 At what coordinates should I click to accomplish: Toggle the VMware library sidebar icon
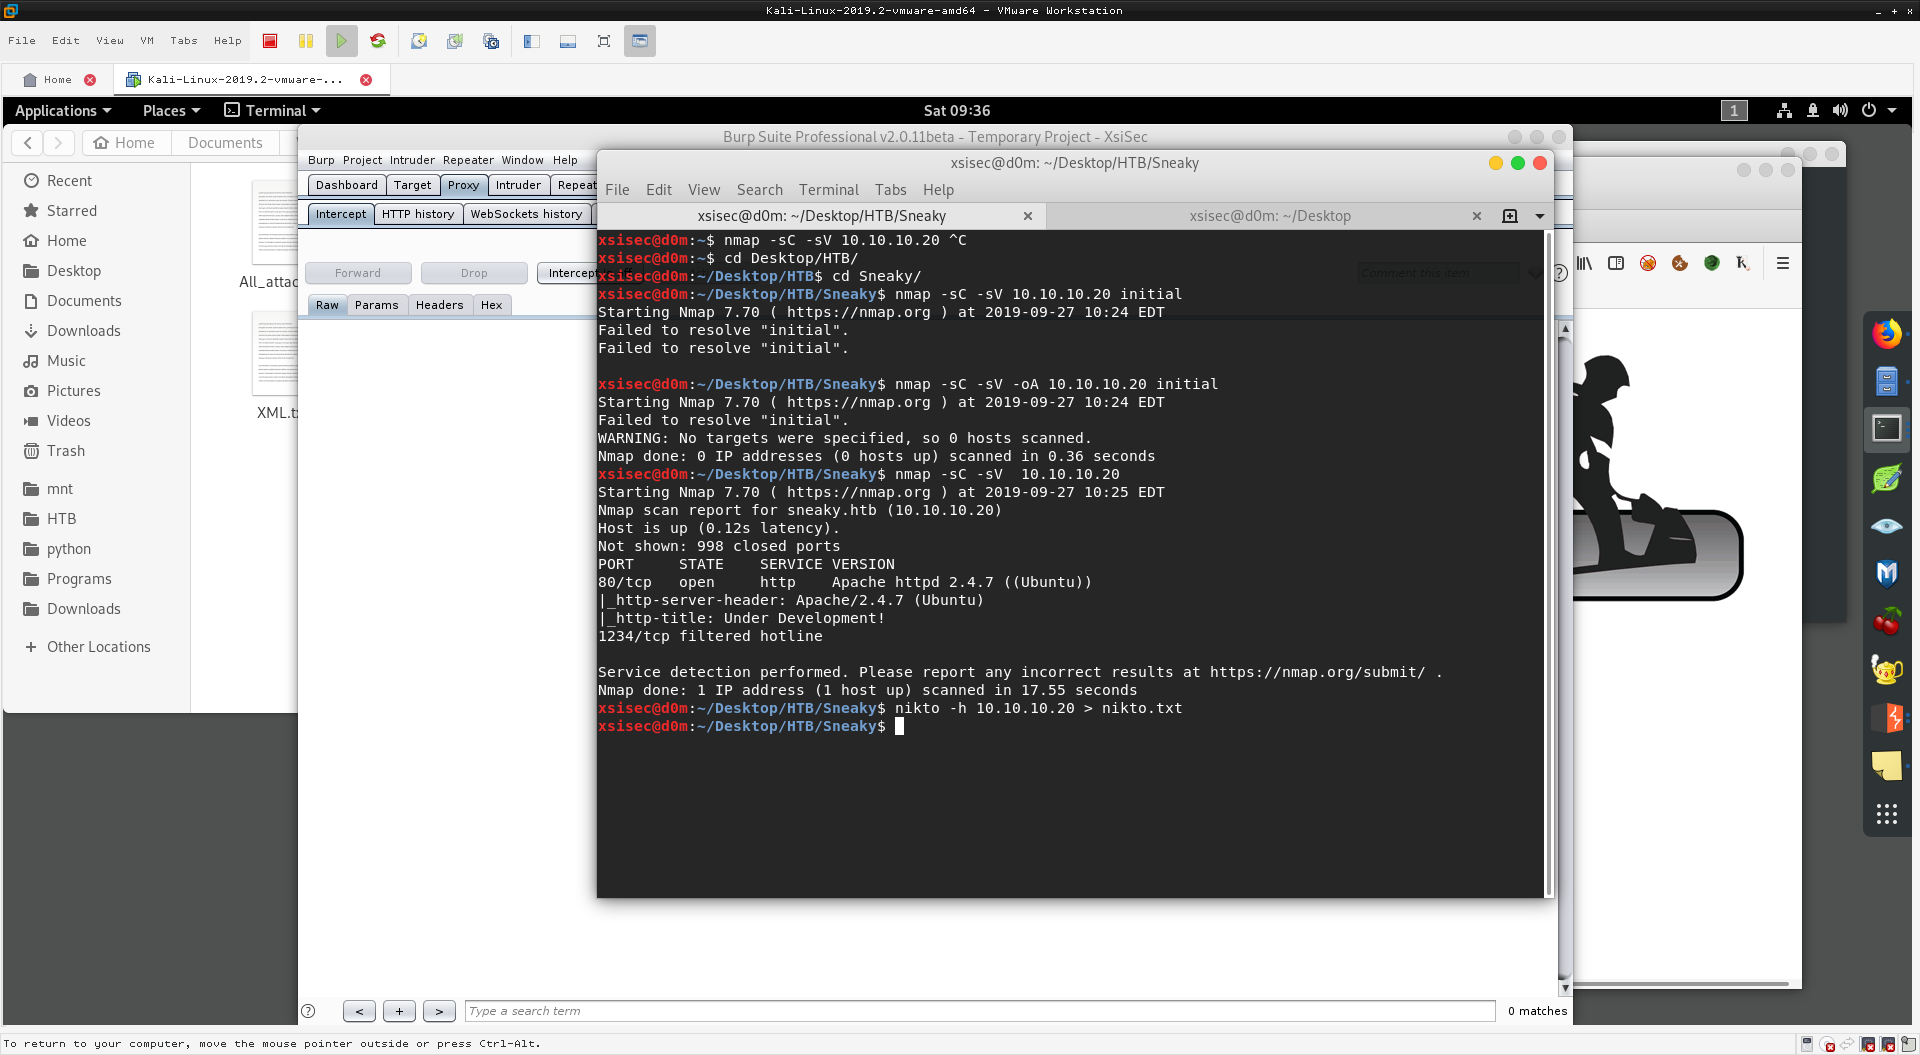(532, 41)
